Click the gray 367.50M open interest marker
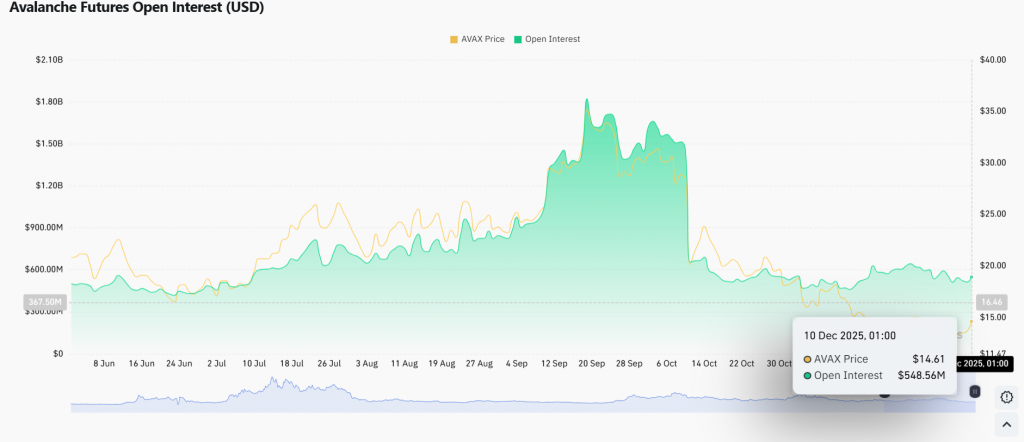The width and height of the screenshot is (1024, 442). pos(44,301)
